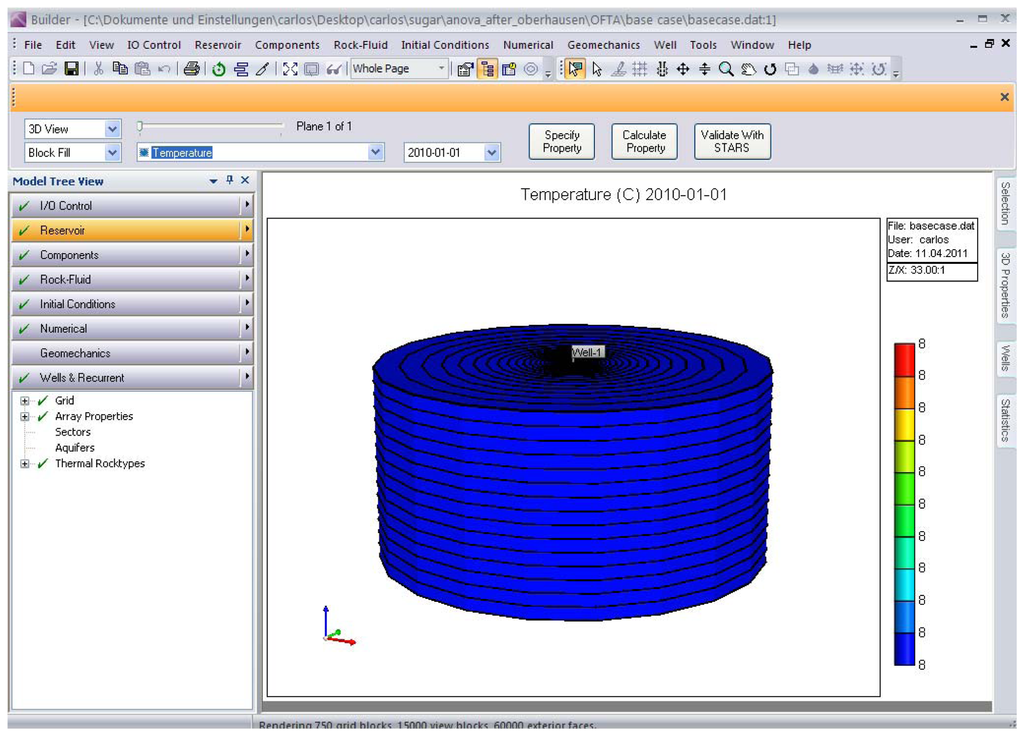Click the Print icon in toolbar
The image size is (1024, 736).
(x=191, y=69)
